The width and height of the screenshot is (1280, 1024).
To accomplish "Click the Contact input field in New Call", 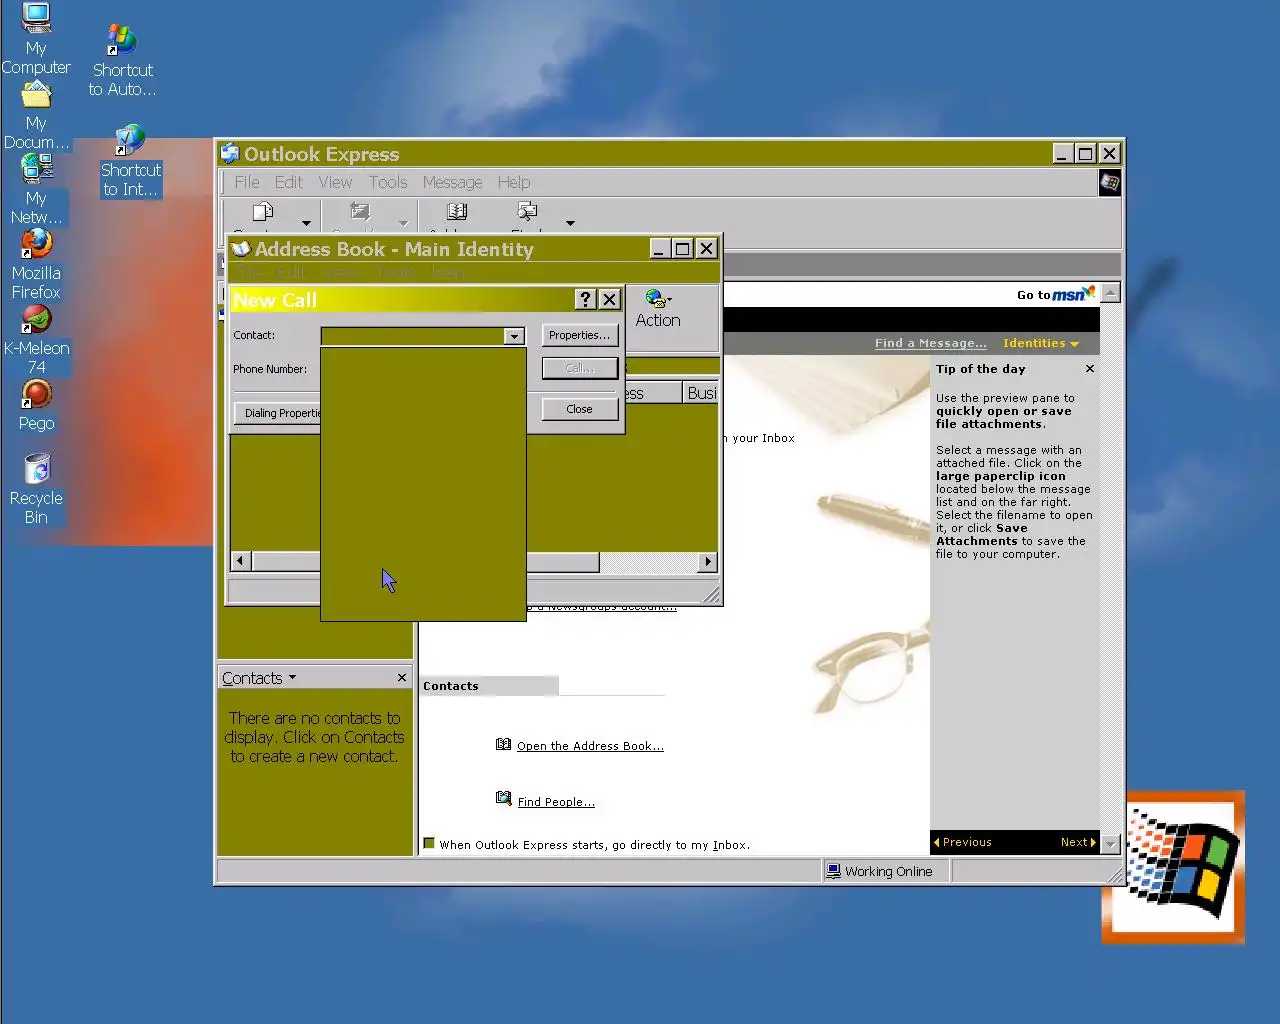I will coord(412,336).
